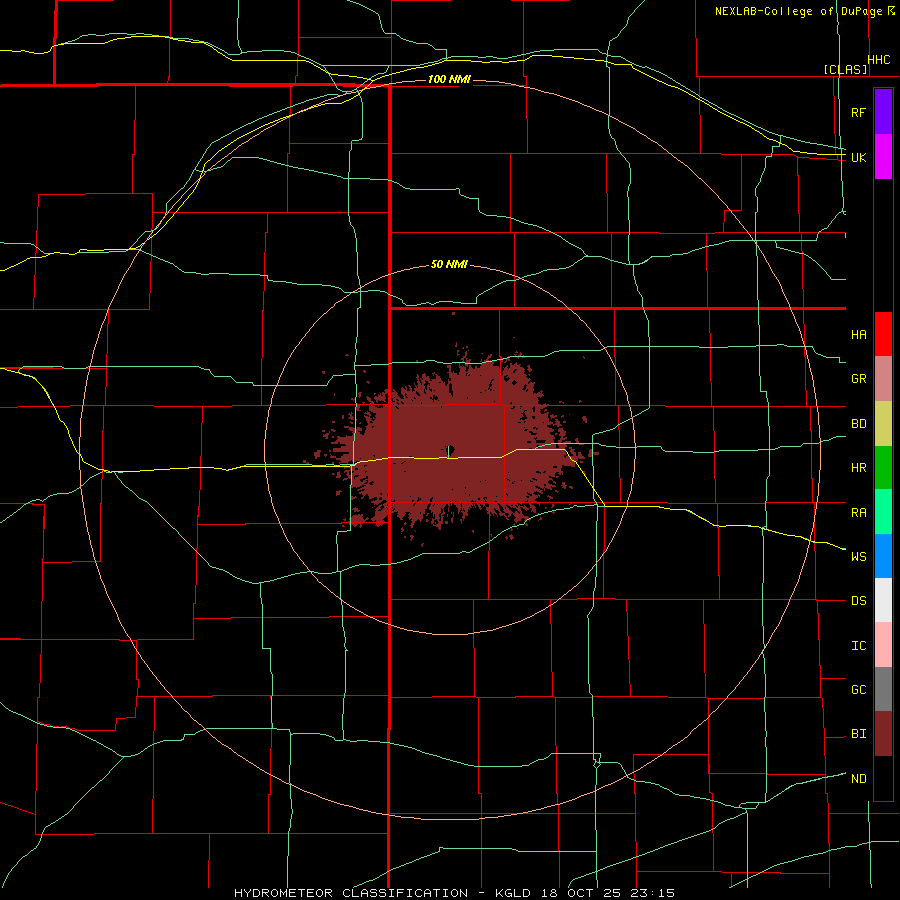This screenshot has height=900, width=900.
Task: Click the BI legend label
Action: [x=858, y=734]
